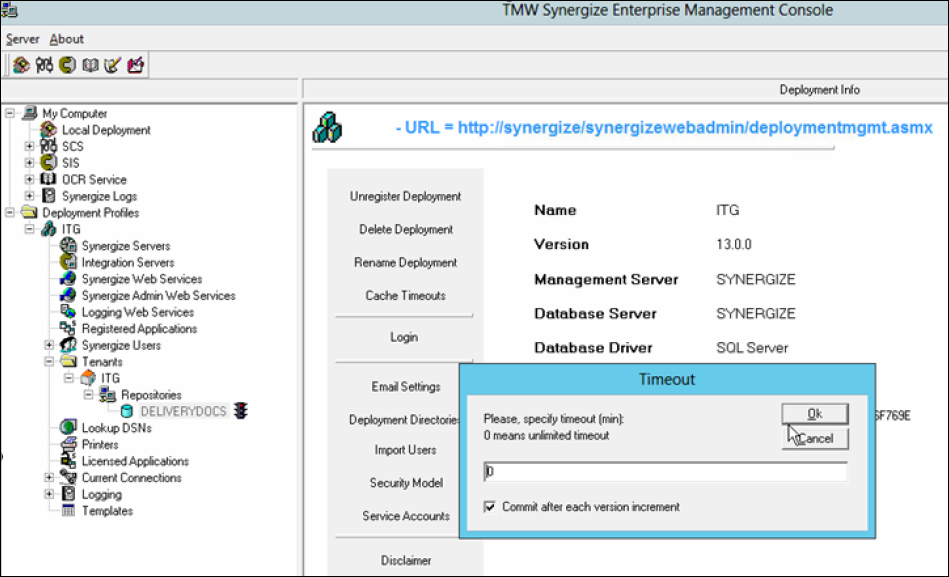Click the Synergize Users icon
Image resolution: width=949 pixels, height=577 pixels.
click(x=68, y=345)
